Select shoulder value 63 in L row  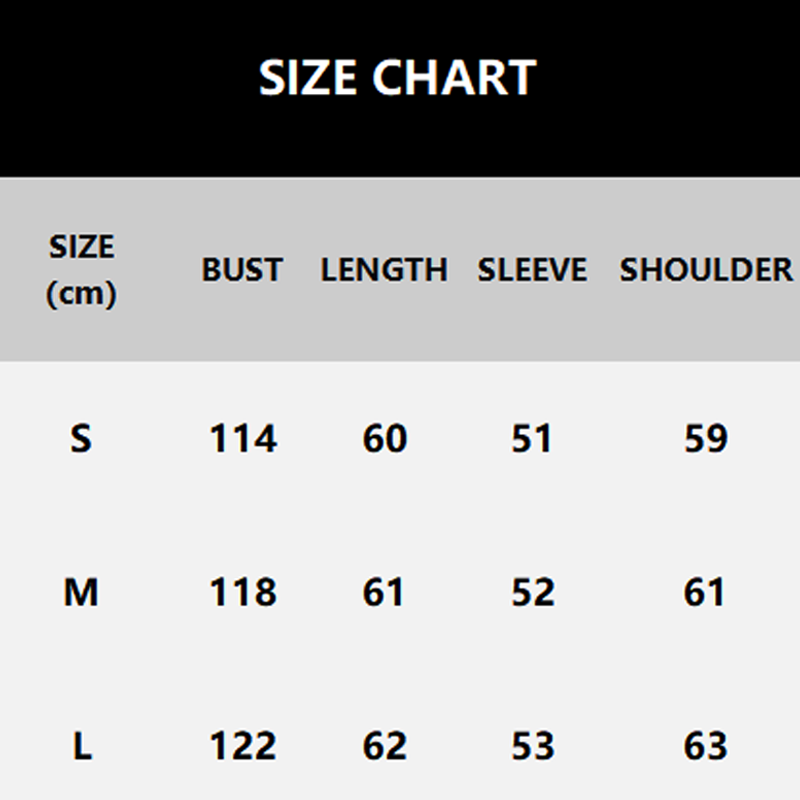point(706,746)
